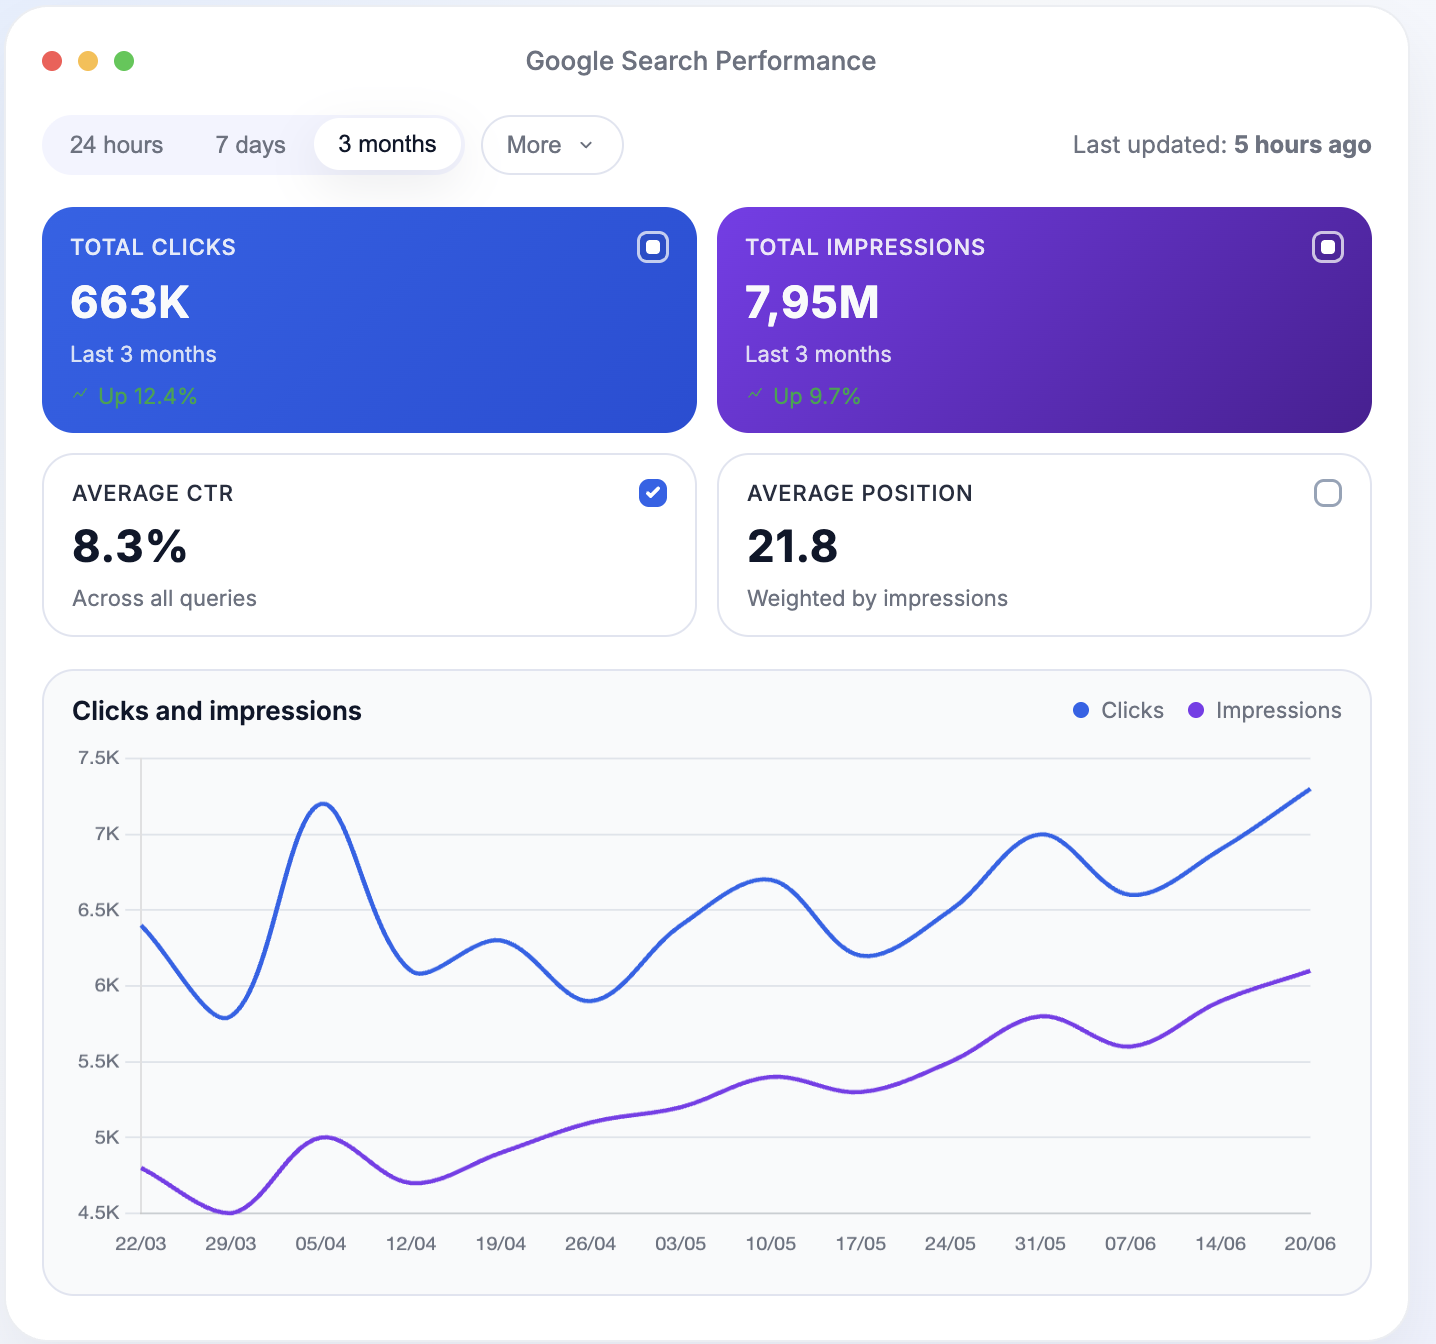This screenshot has height=1344, width=1436.
Task: Switch to the 7 days tab
Action: [249, 145]
